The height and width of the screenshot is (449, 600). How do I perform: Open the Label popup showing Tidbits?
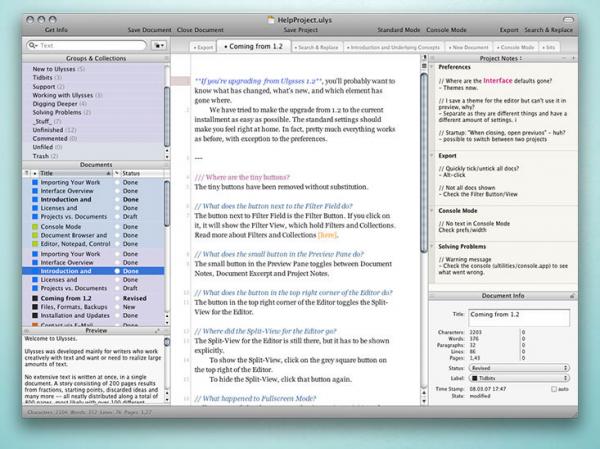tap(519, 378)
